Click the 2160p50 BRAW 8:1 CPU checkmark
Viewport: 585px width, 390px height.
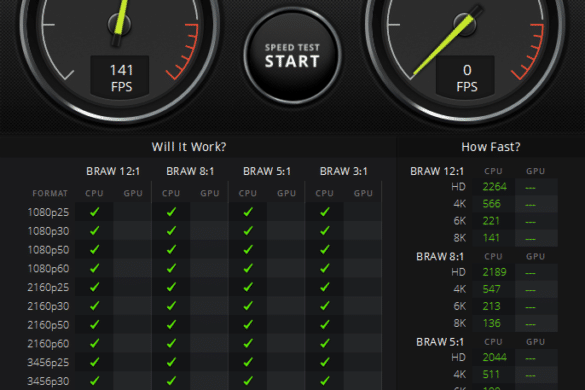coord(171,324)
